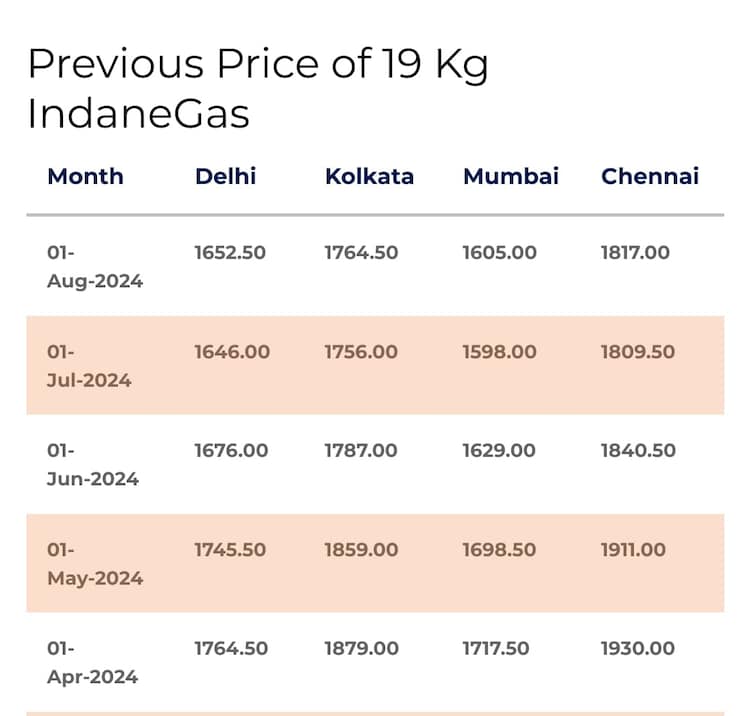Click Kolkata price 1859.00 for May

click(361, 550)
